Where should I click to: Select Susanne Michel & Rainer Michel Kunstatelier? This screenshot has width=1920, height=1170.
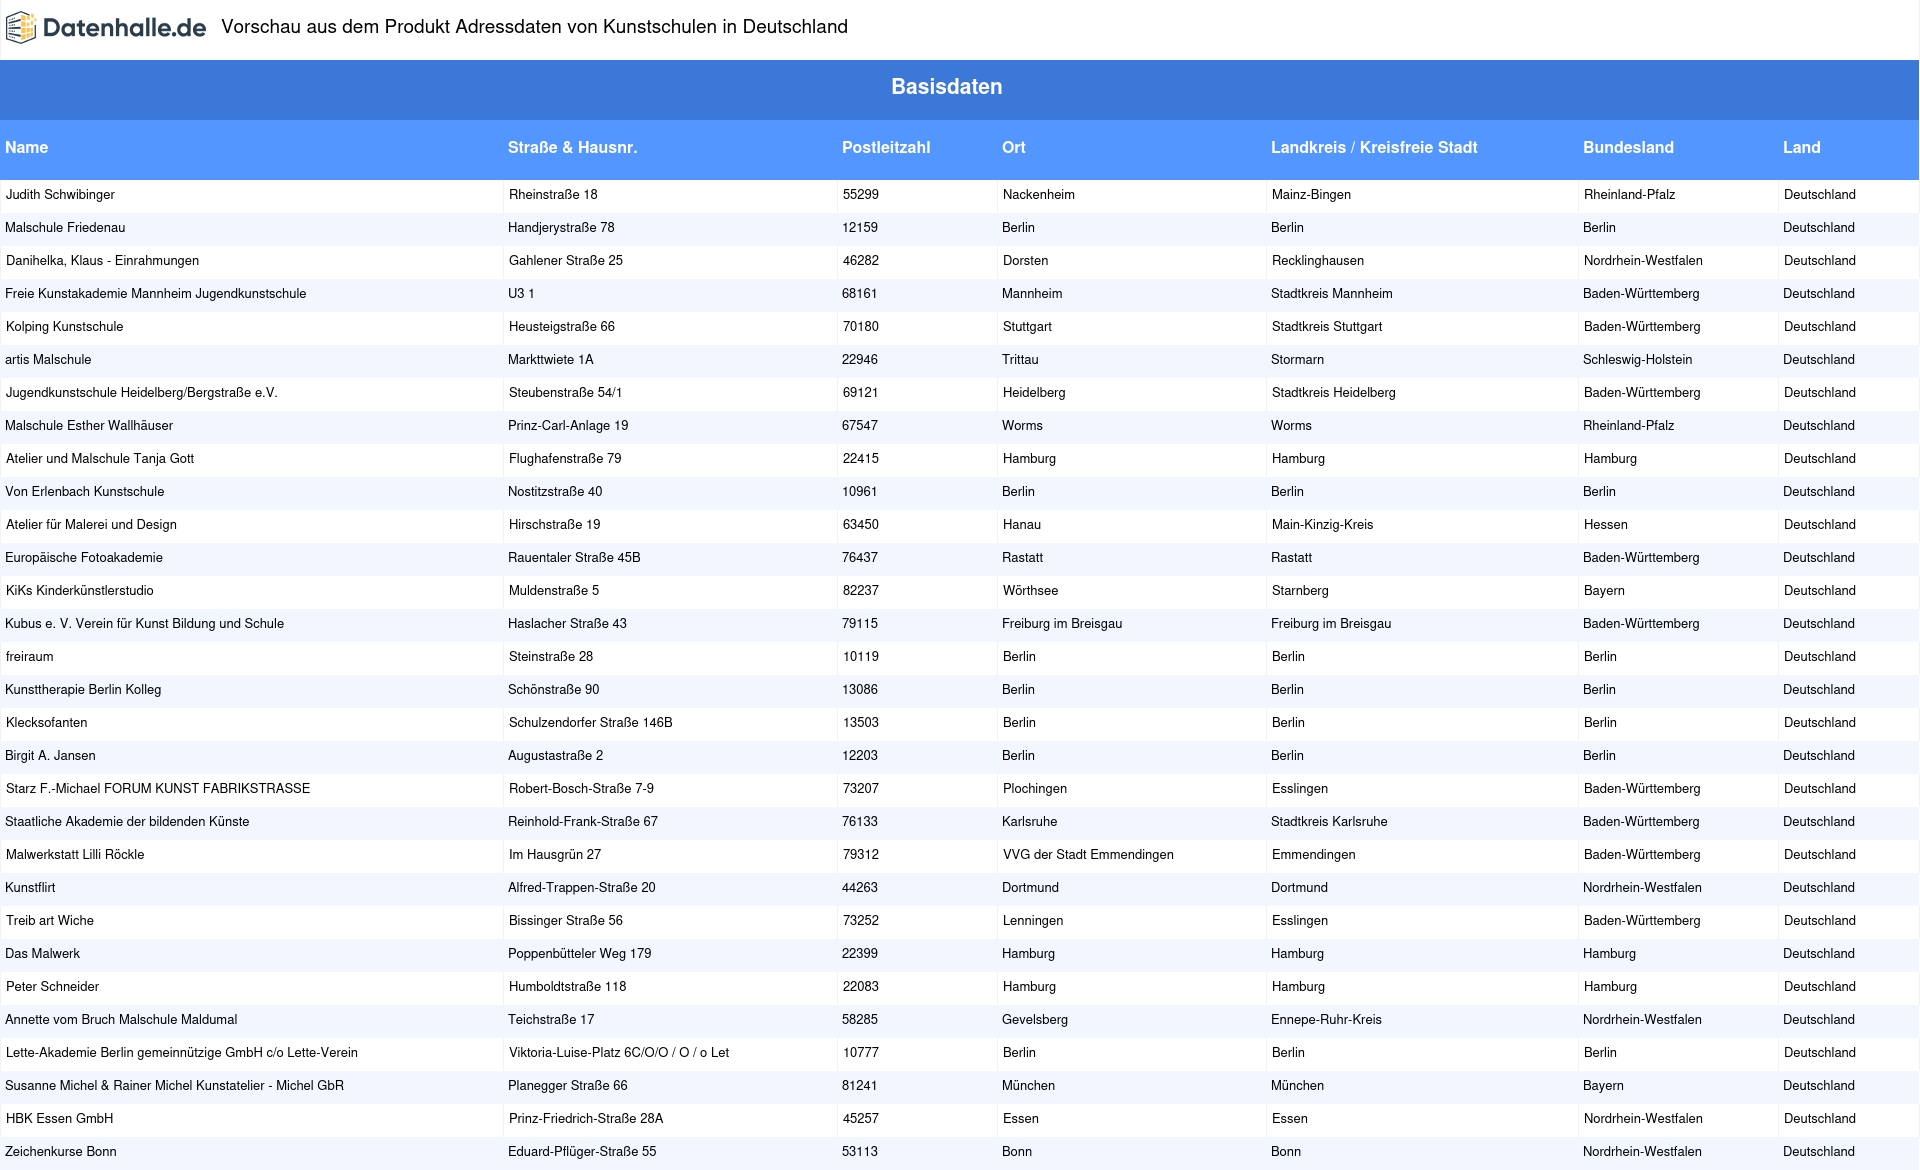pyautogui.click(x=175, y=1086)
